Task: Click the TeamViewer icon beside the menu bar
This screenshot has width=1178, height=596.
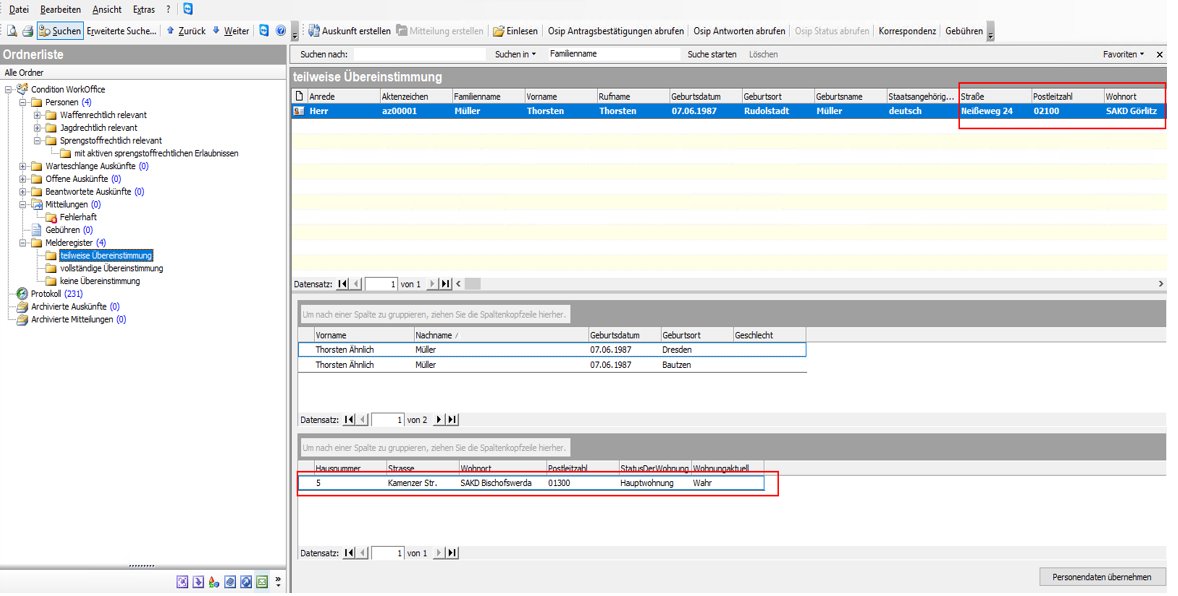Action: (x=187, y=9)
